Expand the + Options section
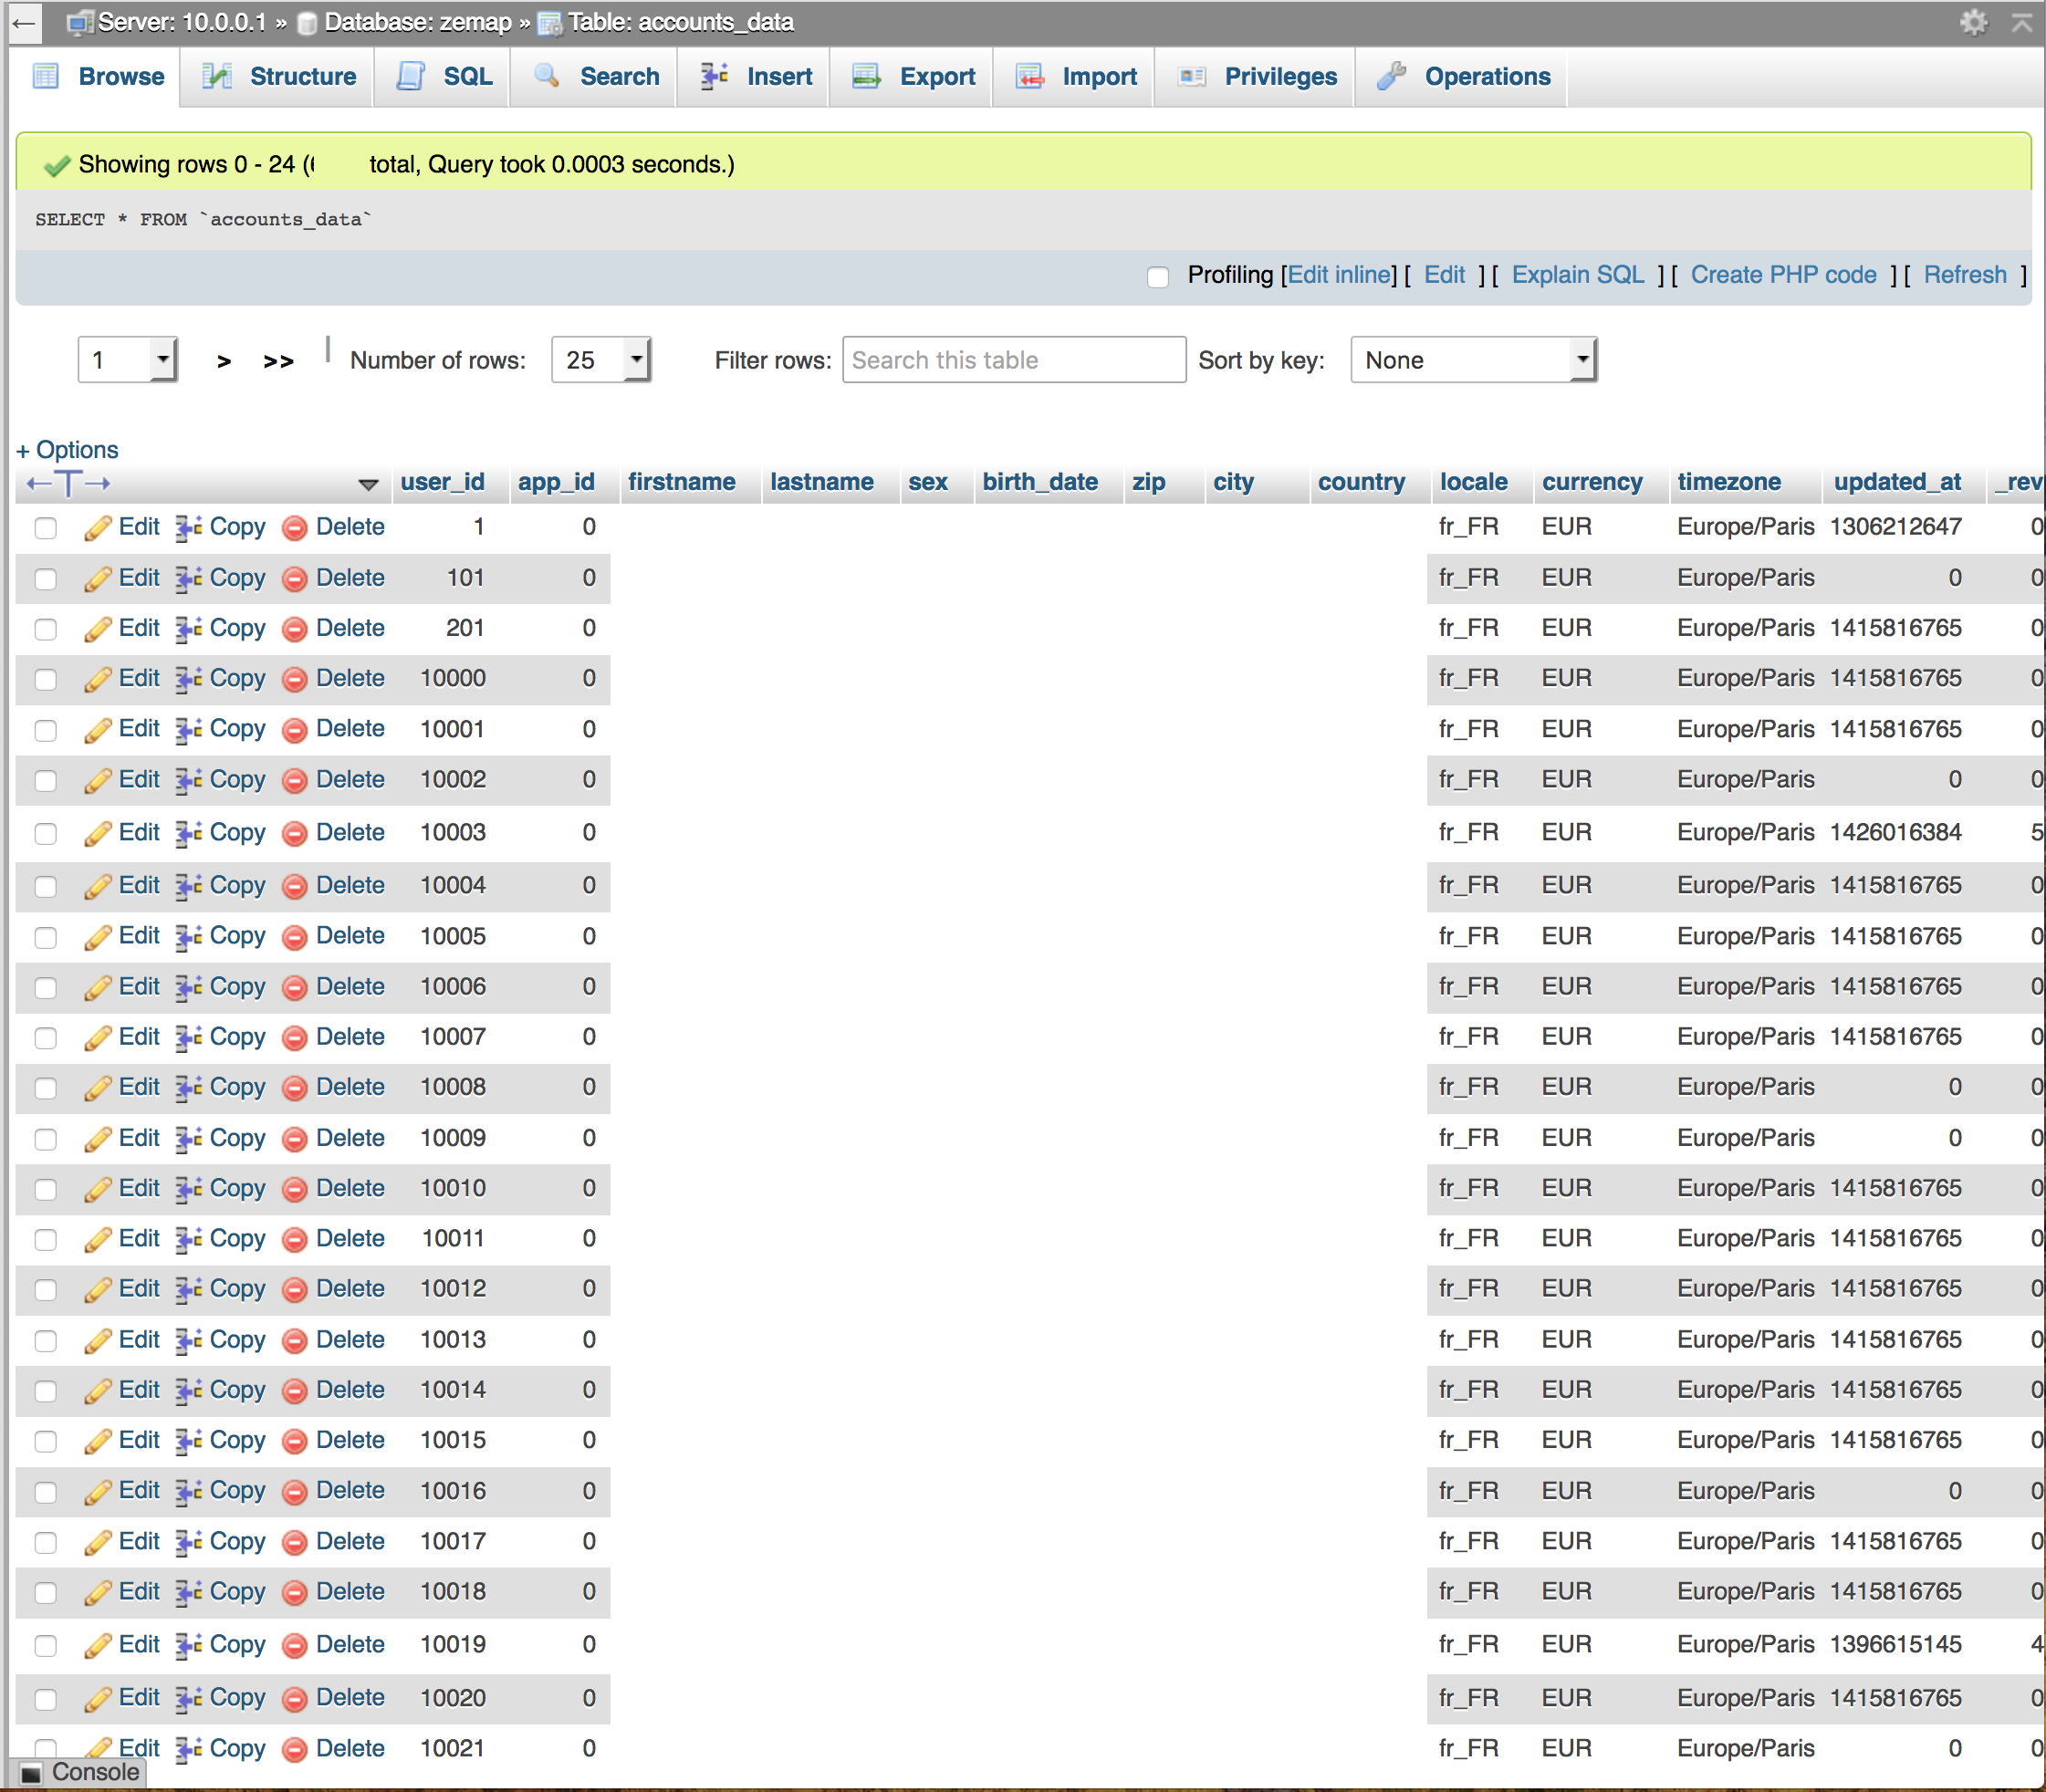This screenshot has width=2046, height=1792. pos(67,450)
